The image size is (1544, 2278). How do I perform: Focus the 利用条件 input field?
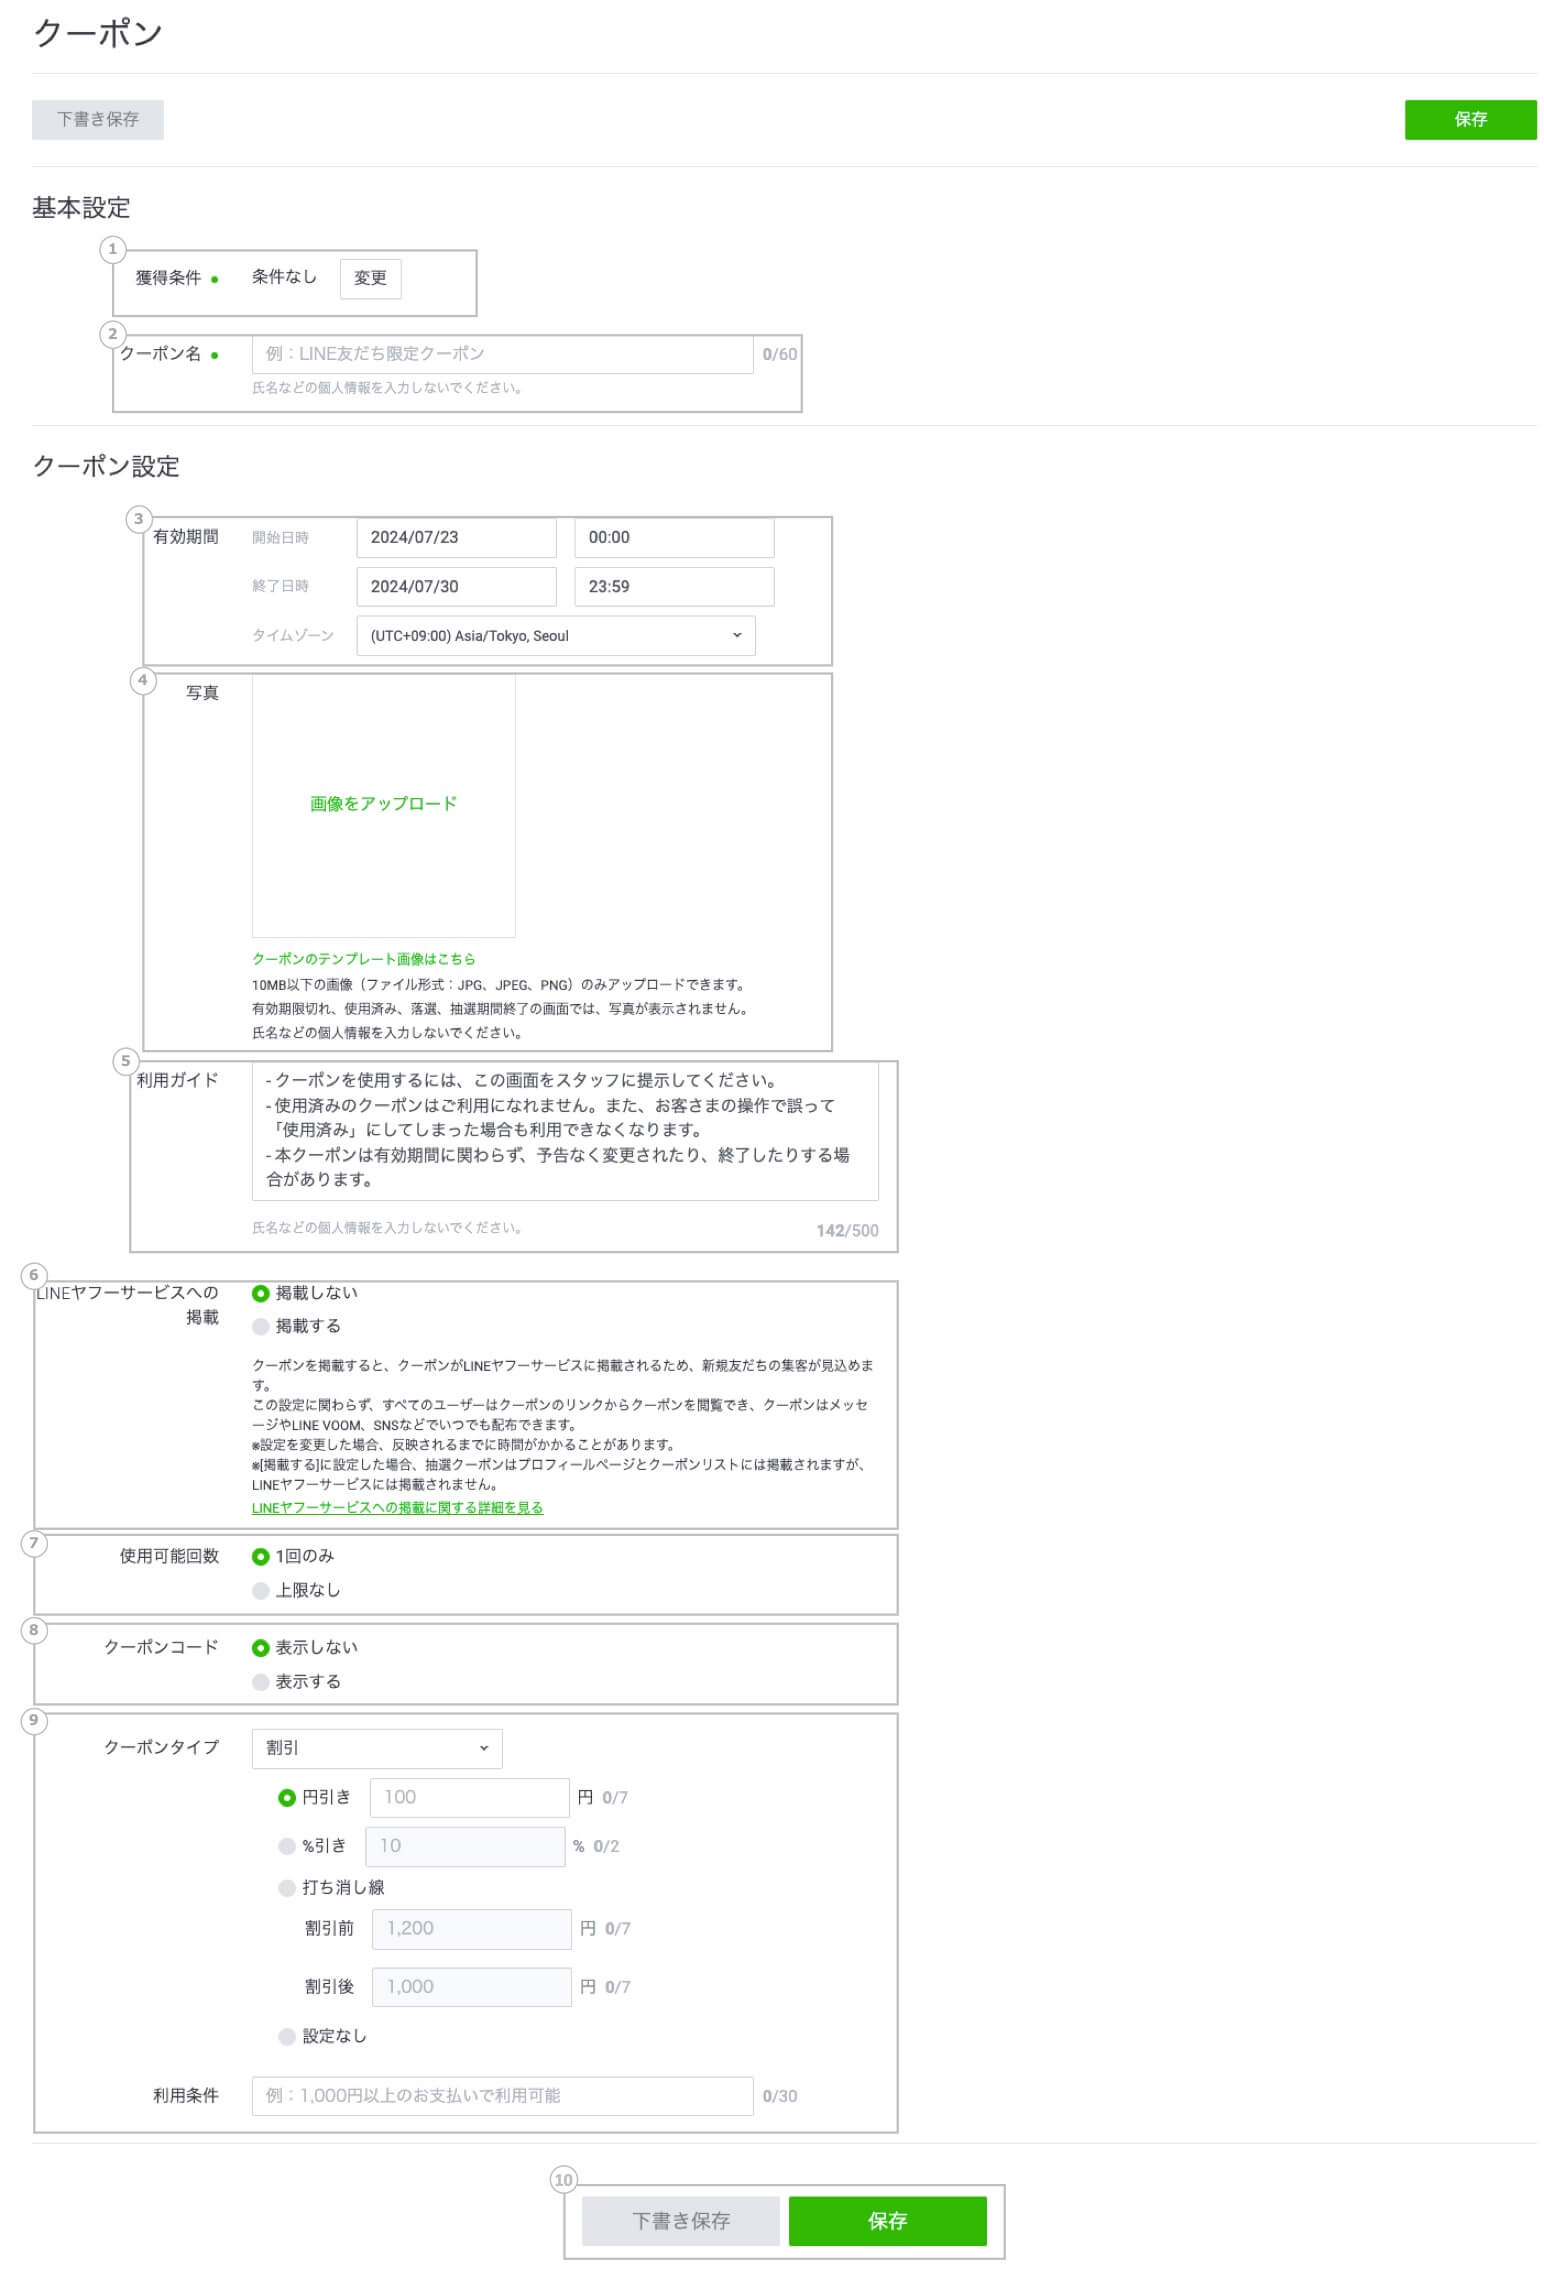coord(502,2095)
